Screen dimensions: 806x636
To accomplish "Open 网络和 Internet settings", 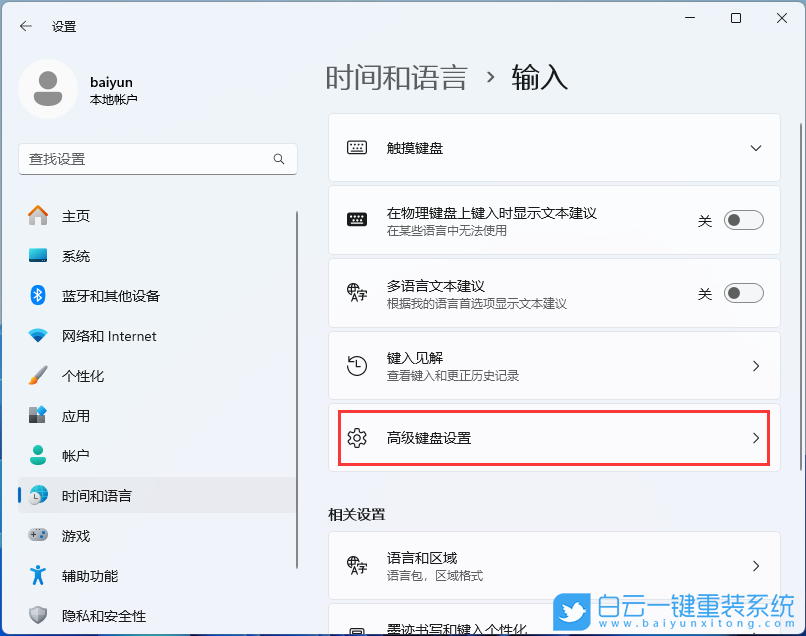I will [110, 336].
